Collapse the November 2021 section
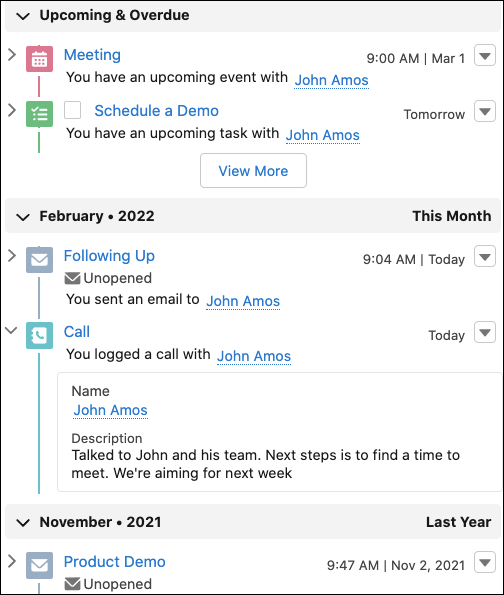The height and width of the screenshot is (595, 504). [23, 523]
